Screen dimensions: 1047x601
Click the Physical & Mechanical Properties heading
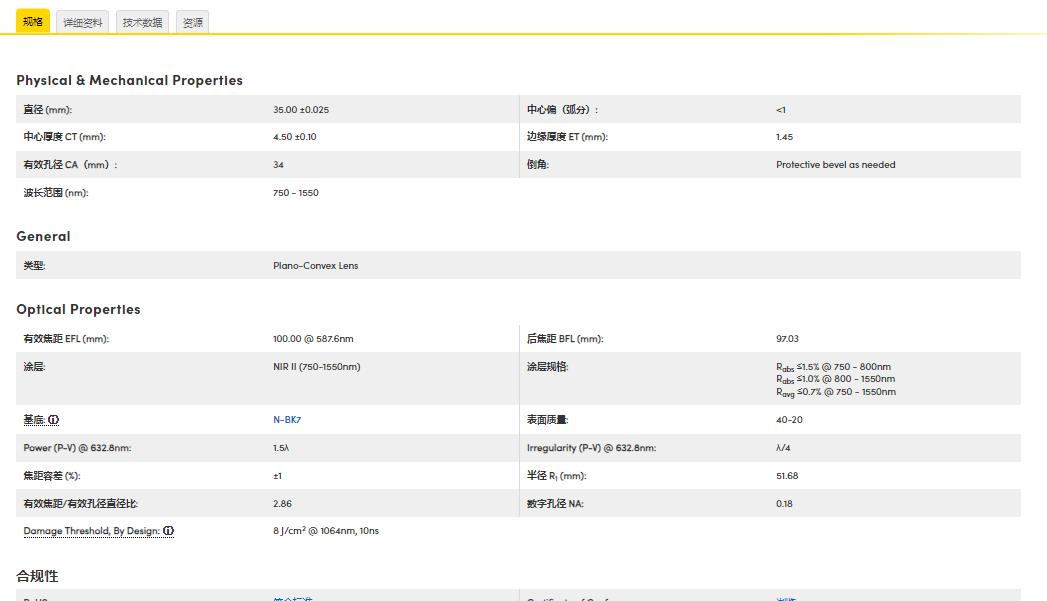(129, 80)
